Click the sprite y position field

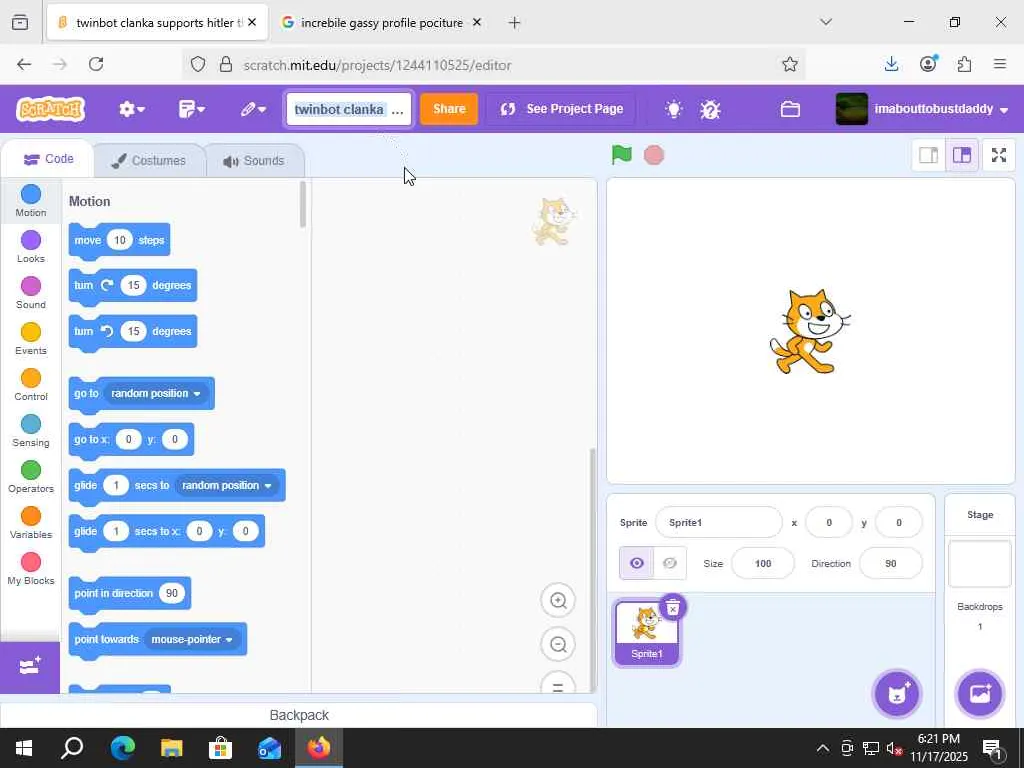click(x=899, y=522)
